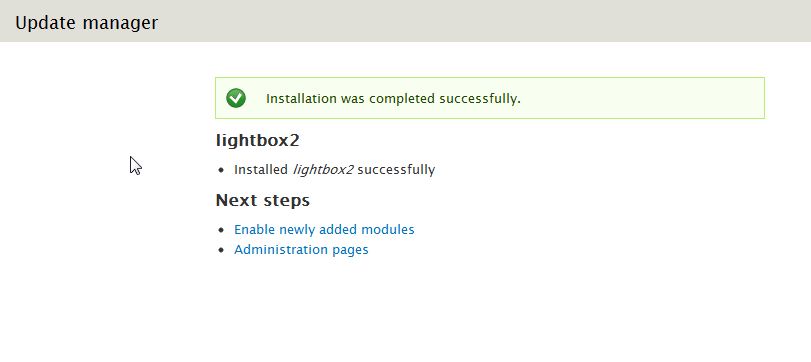811x362 pixels.
Task: Click the word steps in Next steps
Action: tap(286, 201)
